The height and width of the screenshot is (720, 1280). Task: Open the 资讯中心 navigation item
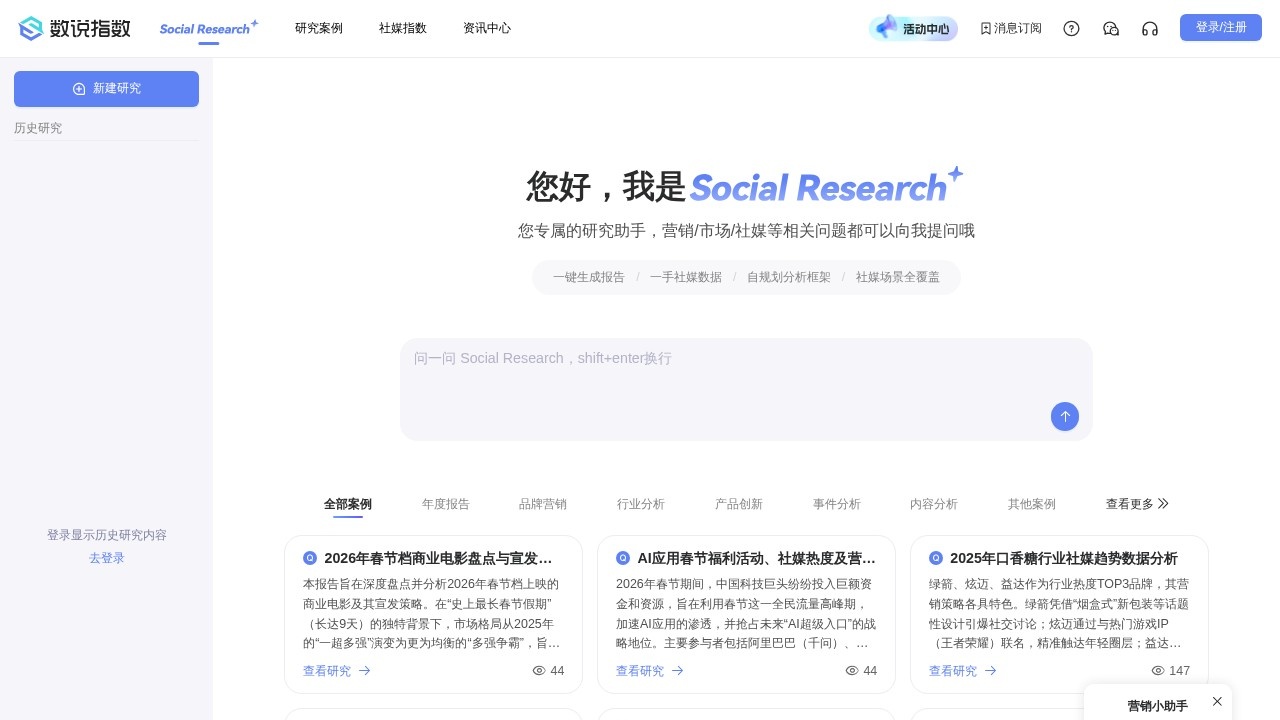[488, 28]
